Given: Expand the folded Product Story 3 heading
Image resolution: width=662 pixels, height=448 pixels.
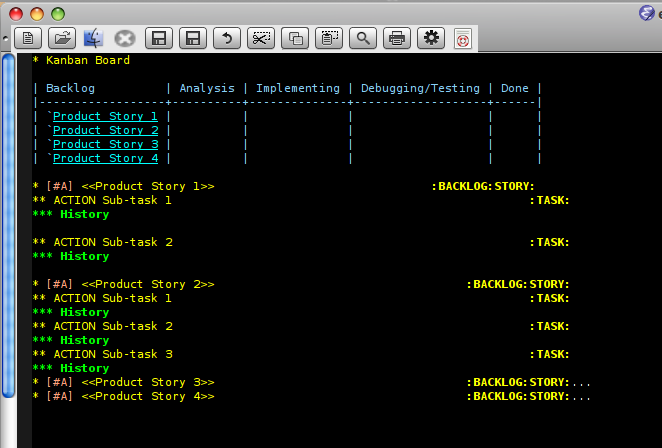Looking at the screenshot, I should click(148, 382).
